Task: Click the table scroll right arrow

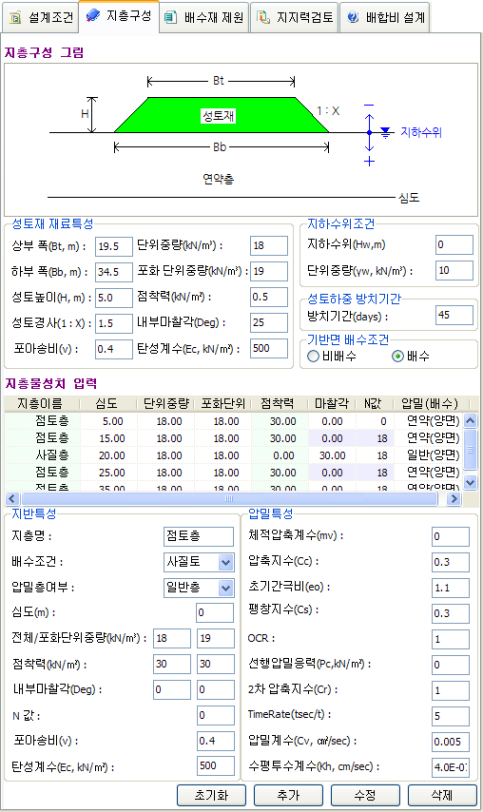Action: pos(453,499)
